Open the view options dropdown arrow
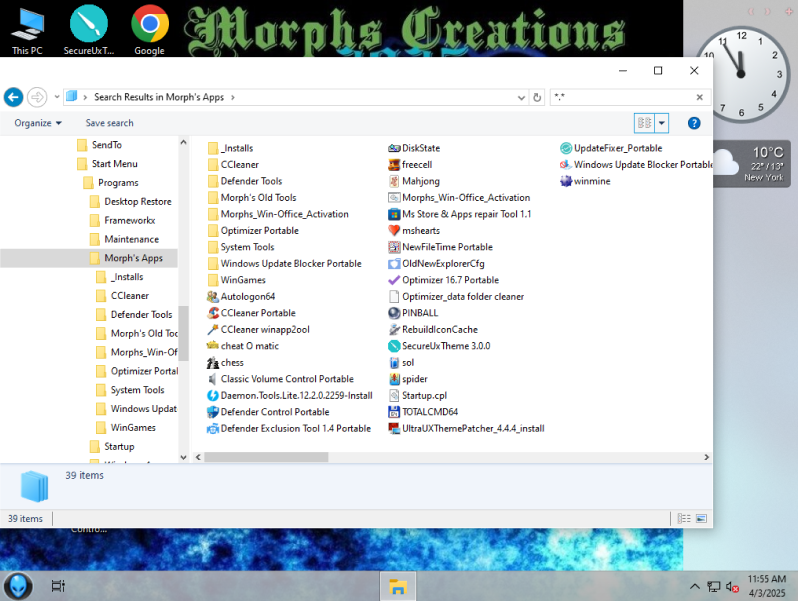This screenshot has height=601, width=798. point(662,123)
